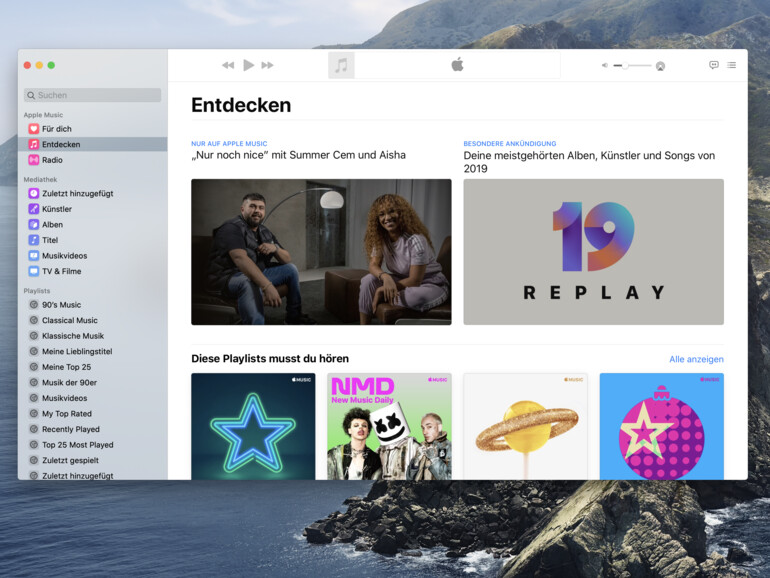The width and height of the screenshot is (770, 578).
Task: Open Musikvideos under Mediathek
Action: 93,256
